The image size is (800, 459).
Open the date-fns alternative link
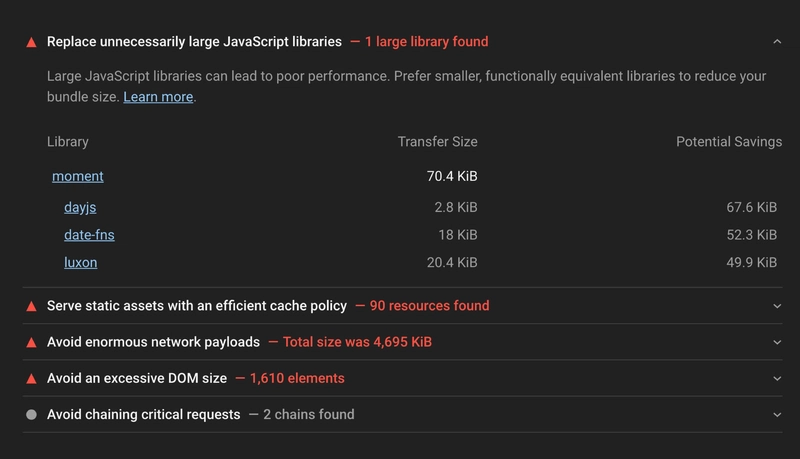pos(89,235)
